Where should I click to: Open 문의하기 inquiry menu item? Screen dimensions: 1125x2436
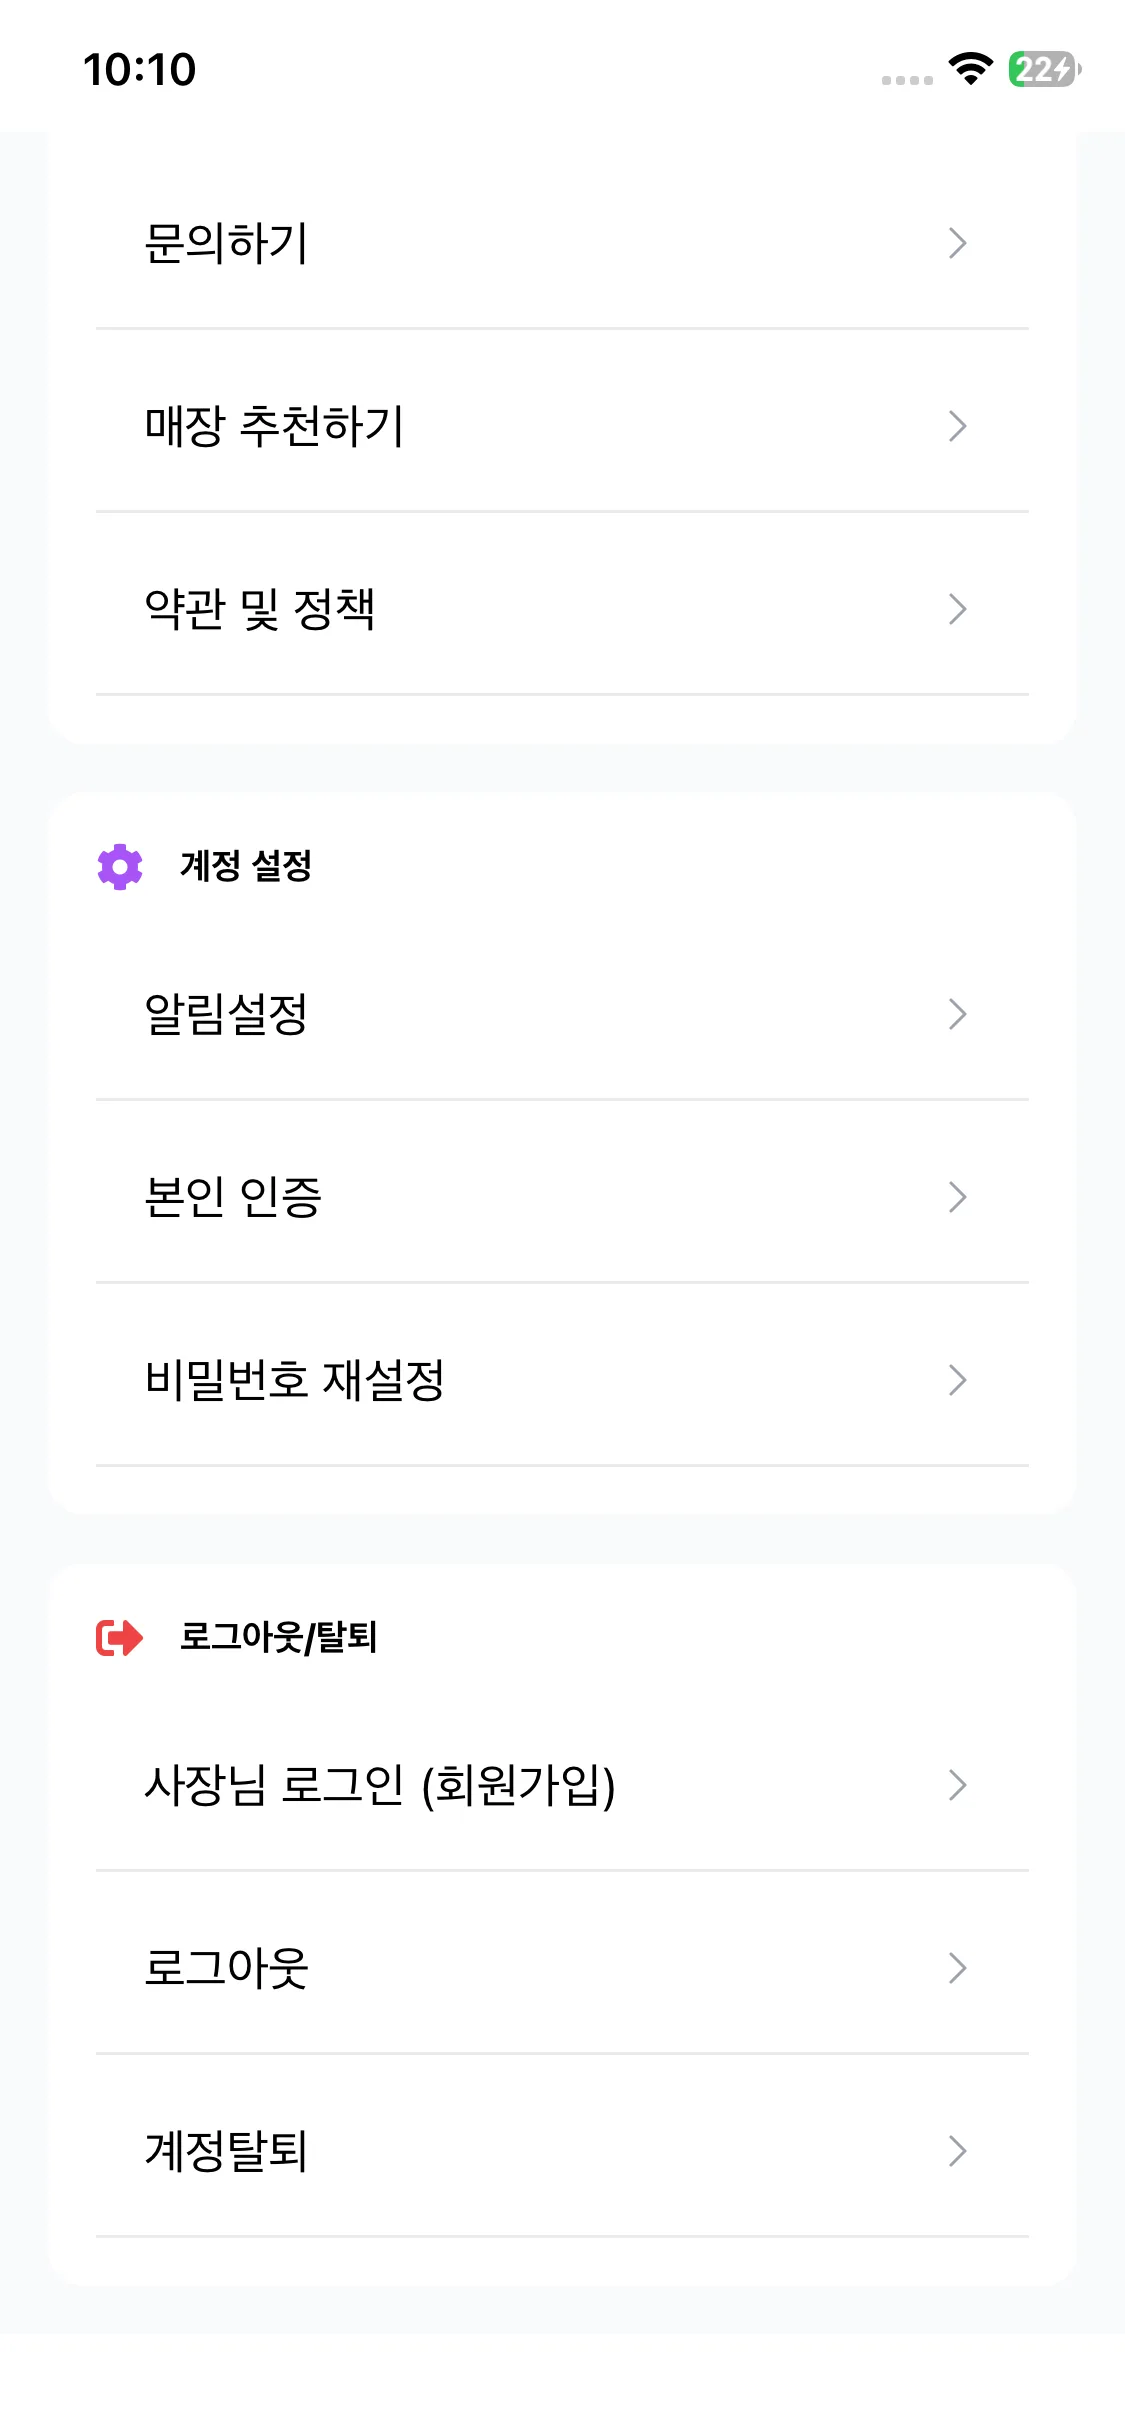[x=227, y=243]
